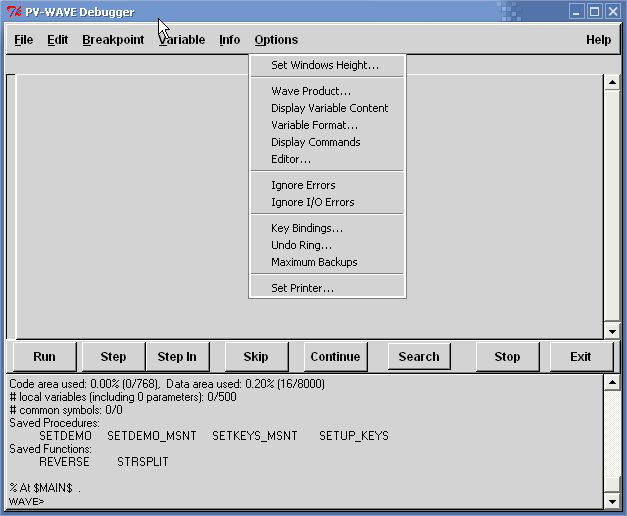
Task: Click the REVERSE function name
Action: coord(64,462)
